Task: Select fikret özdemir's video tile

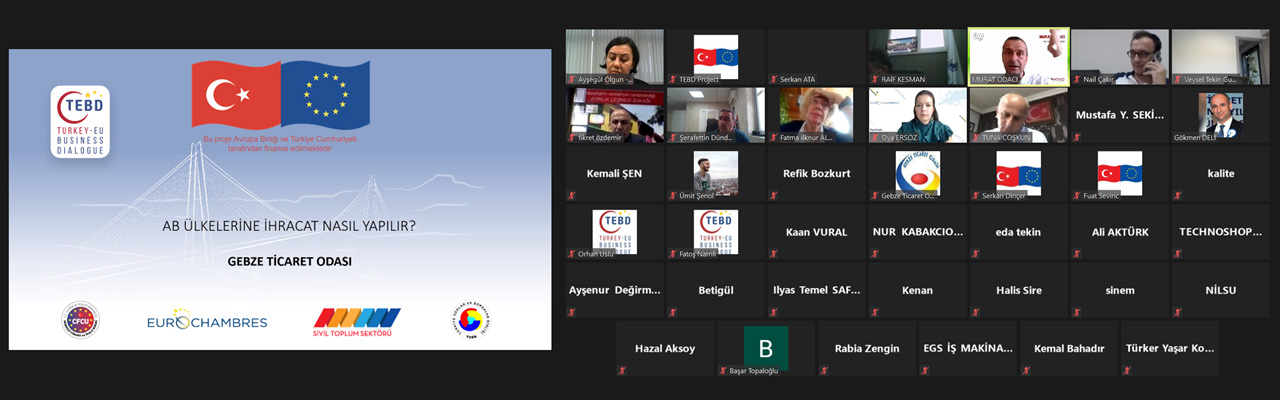Action: coord(615,115)
